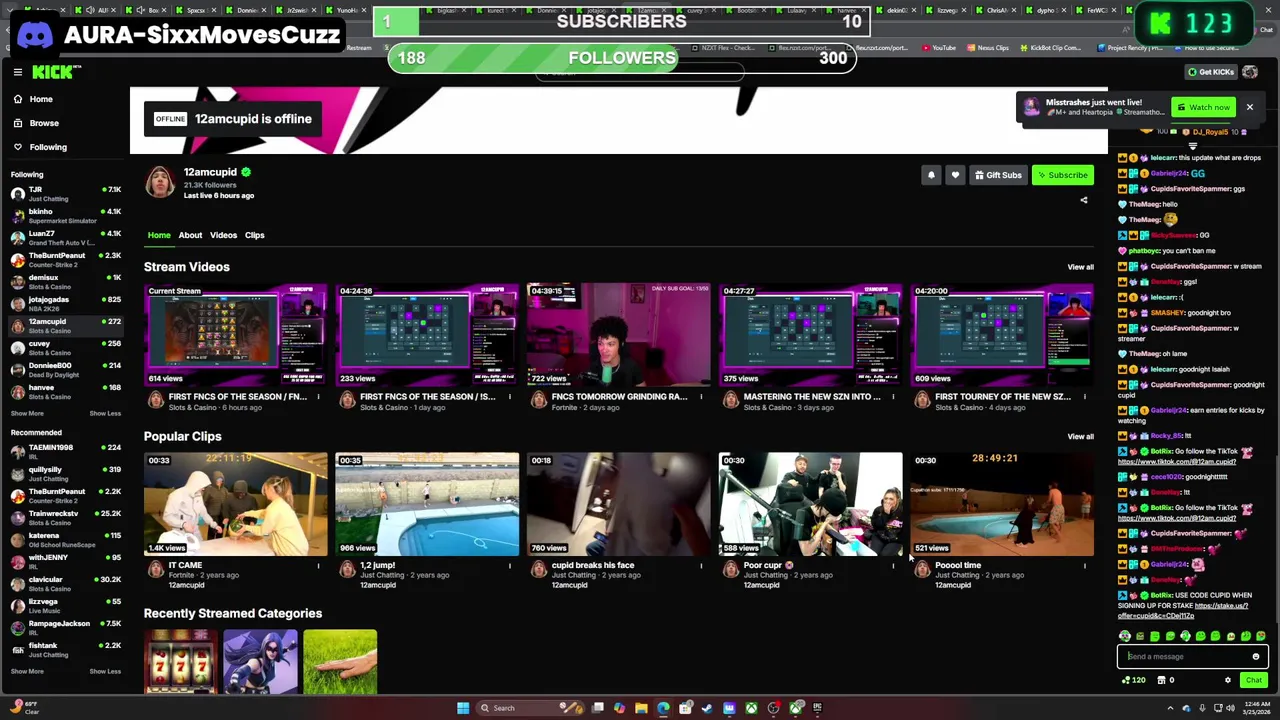The width and height of the screenshot is (1280, 720).
Task: Open the Current Stream video thumbnail
Action: pos(235,335)
